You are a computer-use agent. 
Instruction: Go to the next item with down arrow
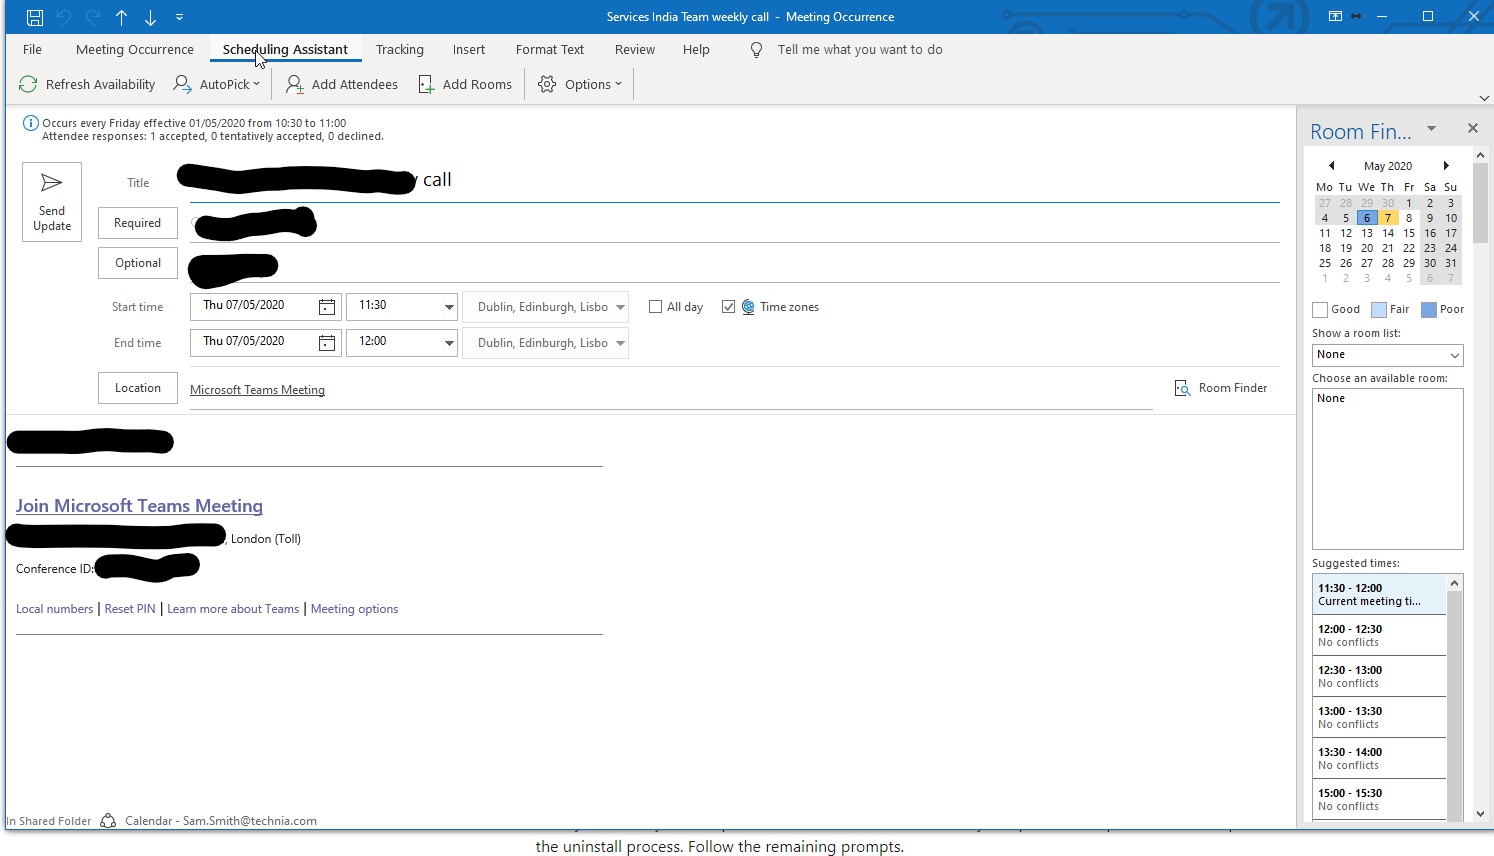click(151, 17)
